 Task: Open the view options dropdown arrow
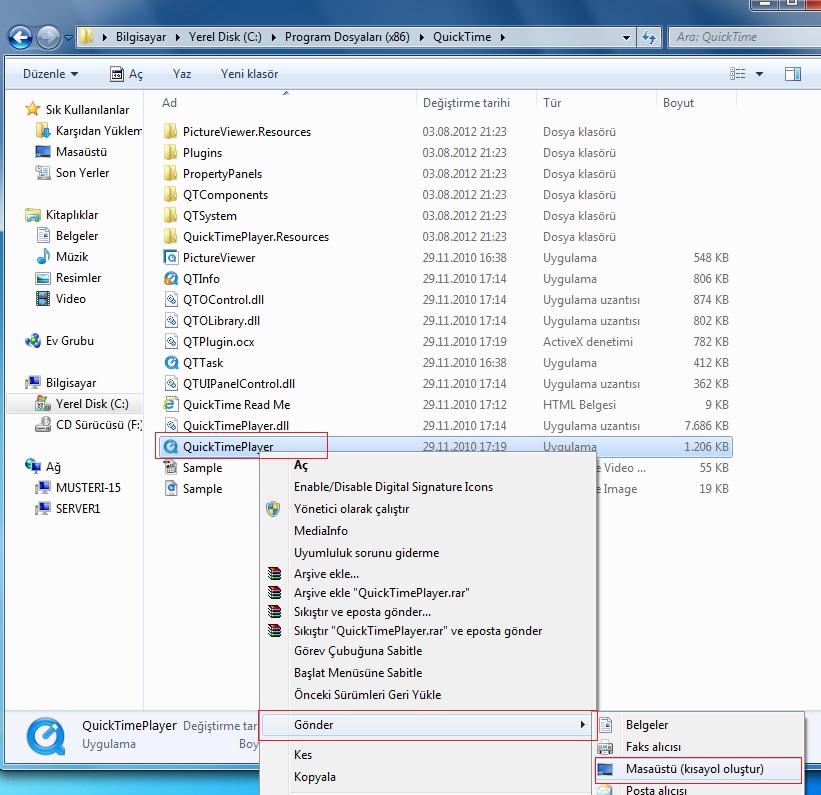pyautogui.click(x=759, y=74)
